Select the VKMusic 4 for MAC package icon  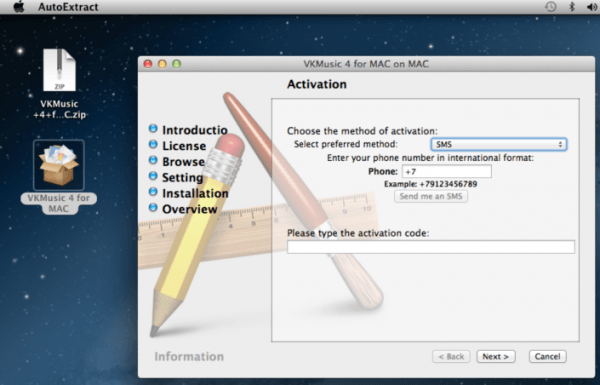(59, 165)
